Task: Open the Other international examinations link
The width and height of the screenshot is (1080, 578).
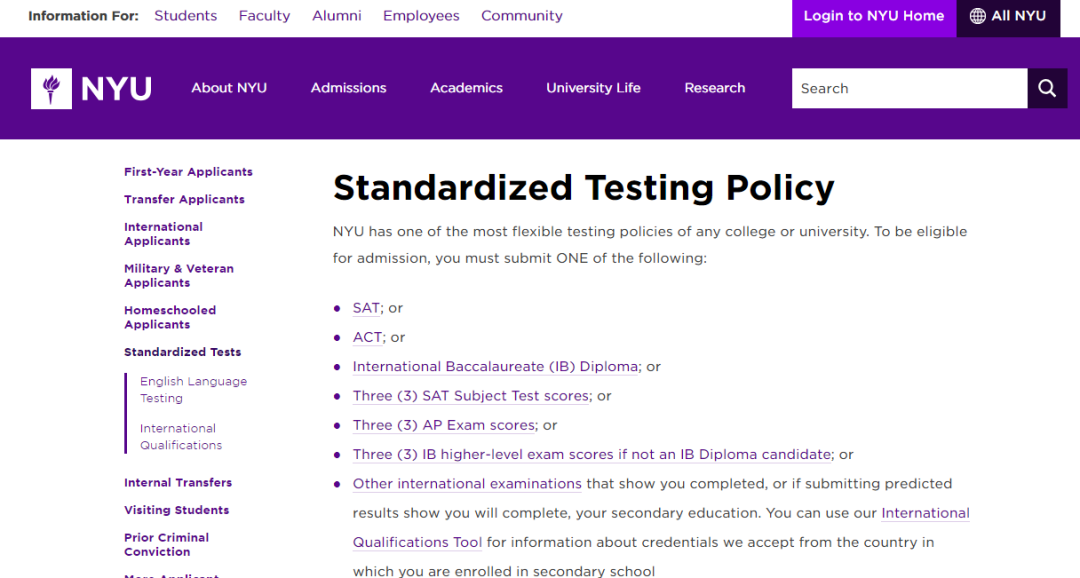Action: [x=467, y=484]
